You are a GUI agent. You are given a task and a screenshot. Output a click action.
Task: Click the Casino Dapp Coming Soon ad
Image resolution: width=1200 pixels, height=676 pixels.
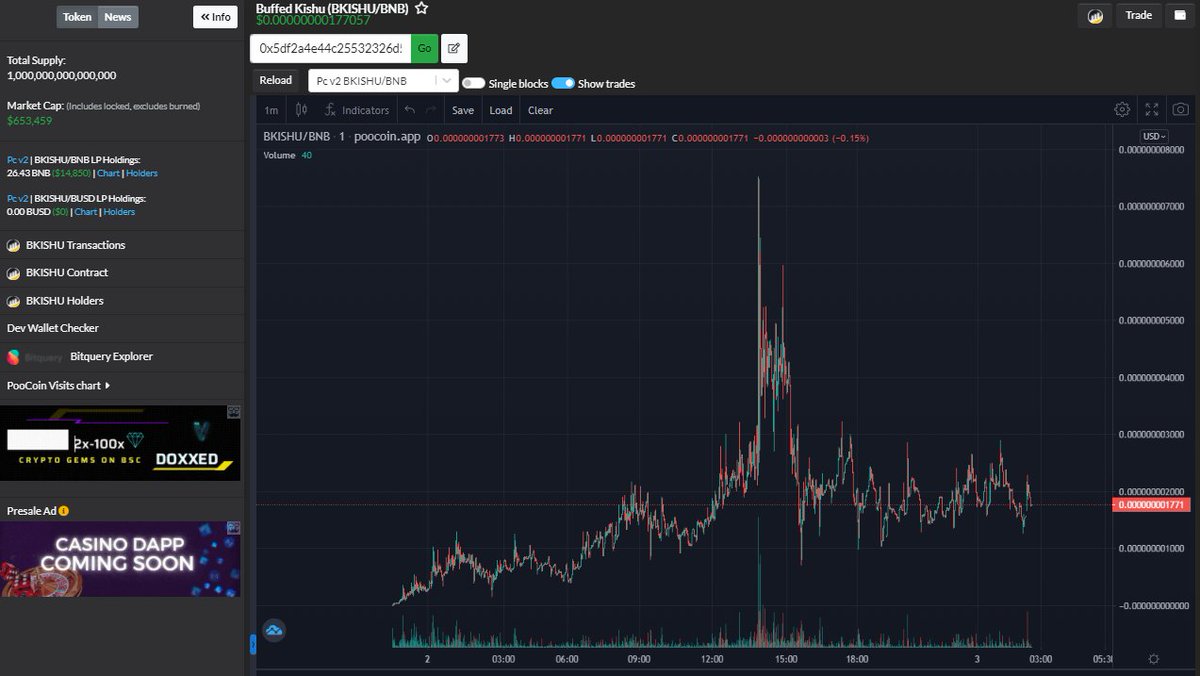(120, 559)
